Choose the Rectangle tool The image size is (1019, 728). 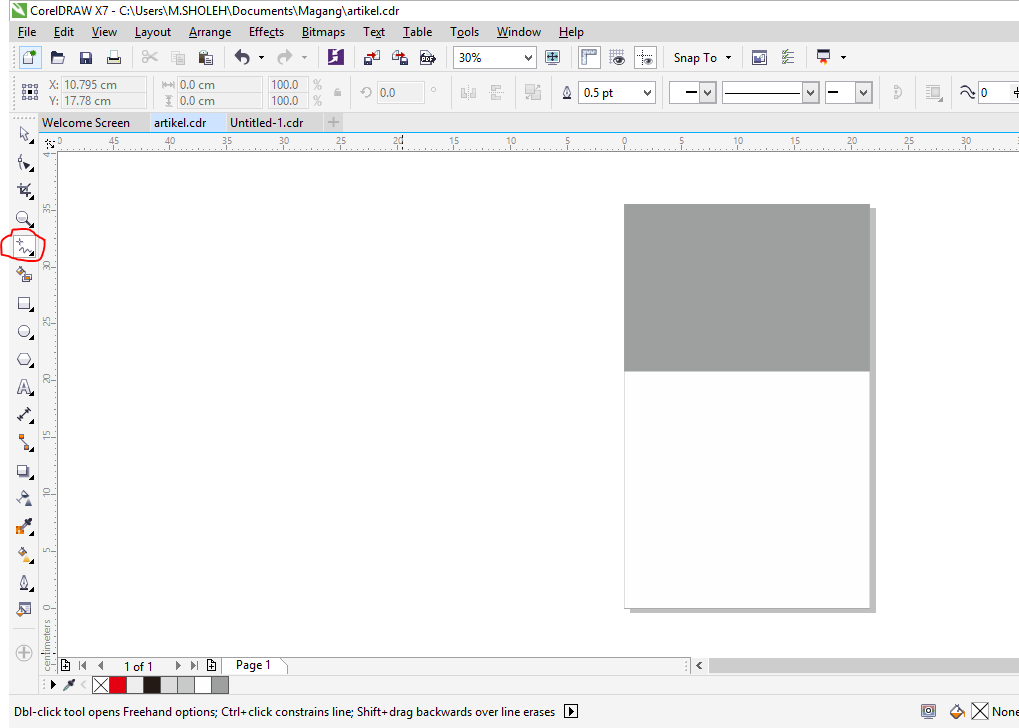point(23,303)
